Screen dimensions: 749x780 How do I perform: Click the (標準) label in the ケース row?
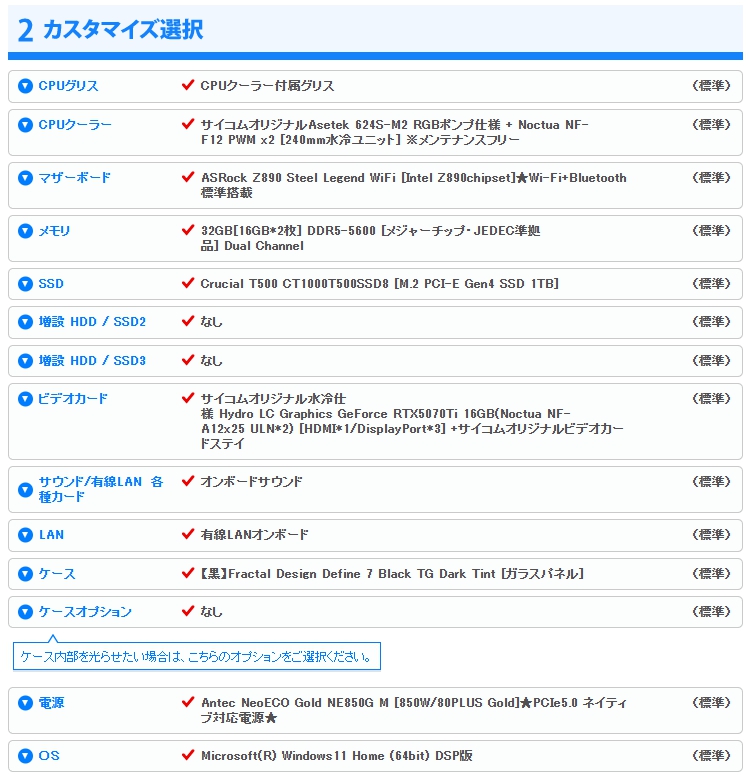pos(711,573)
